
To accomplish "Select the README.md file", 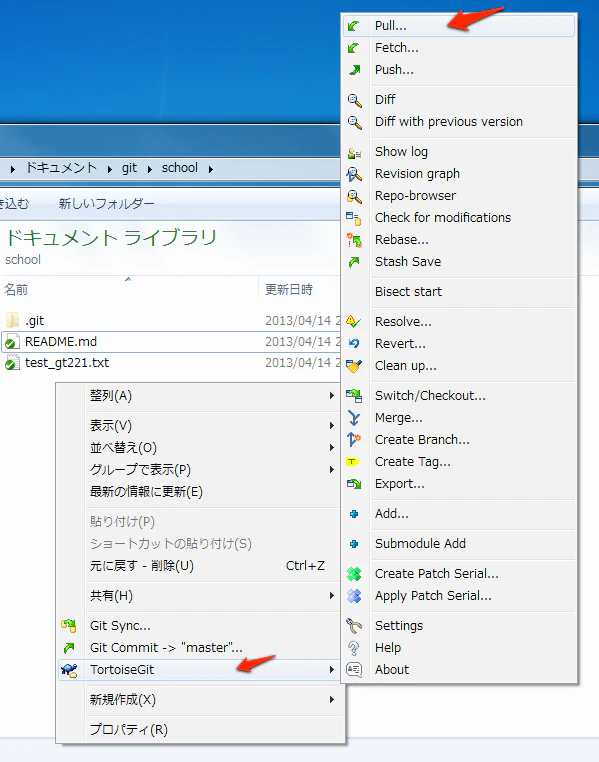I will pos(170,342).
